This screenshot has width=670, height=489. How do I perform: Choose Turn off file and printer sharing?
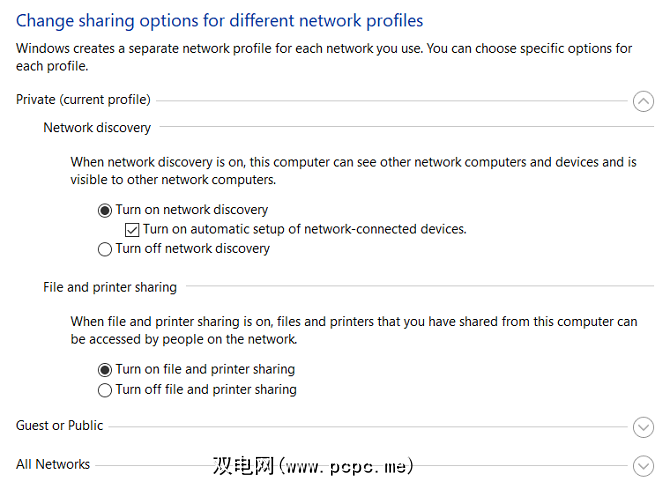105,389
